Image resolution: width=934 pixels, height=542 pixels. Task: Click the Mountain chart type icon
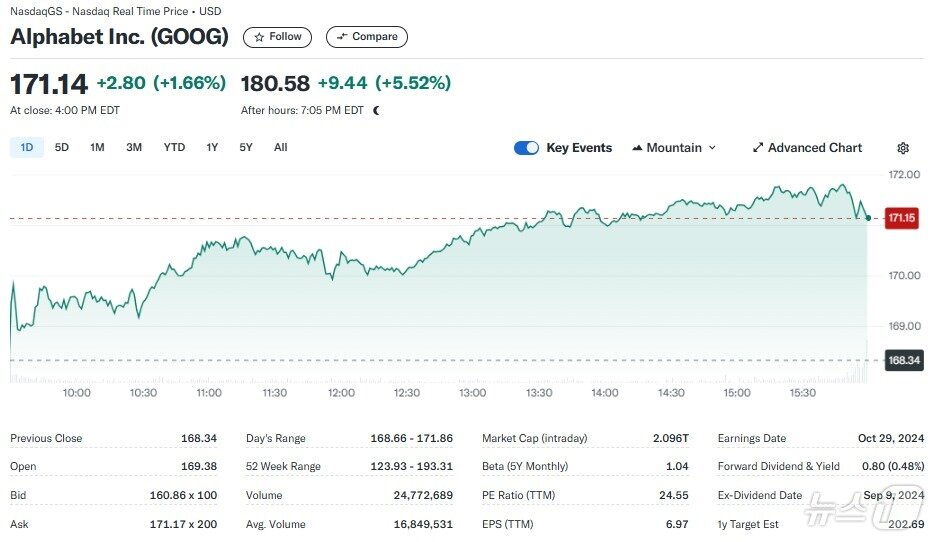[x=637, y=148]
